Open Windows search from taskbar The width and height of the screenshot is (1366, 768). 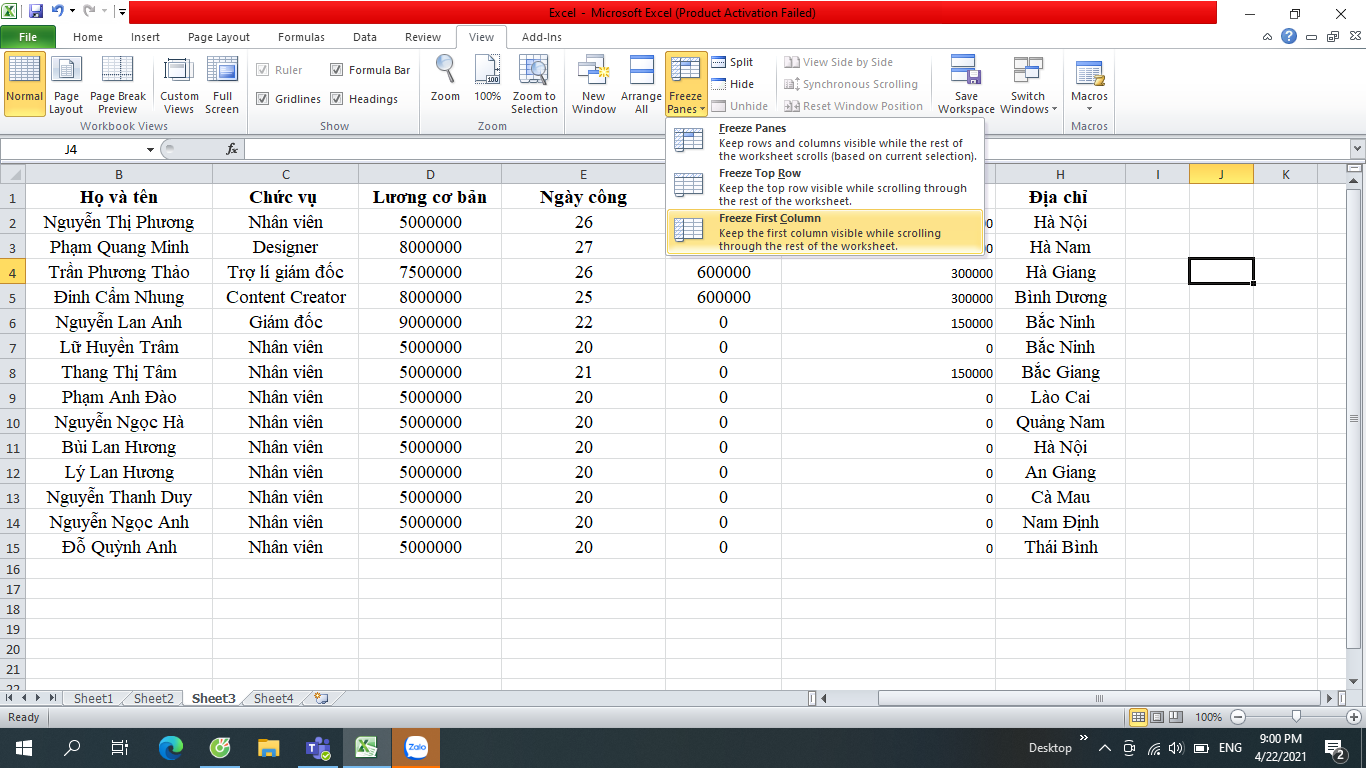73,748
